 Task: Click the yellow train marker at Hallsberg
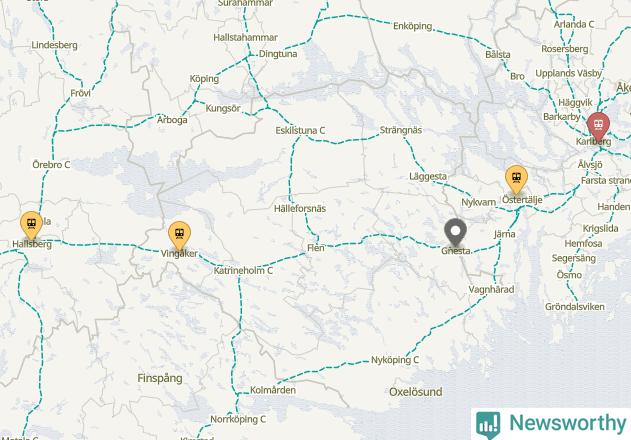pyautogui.click(x=31, y=224)
